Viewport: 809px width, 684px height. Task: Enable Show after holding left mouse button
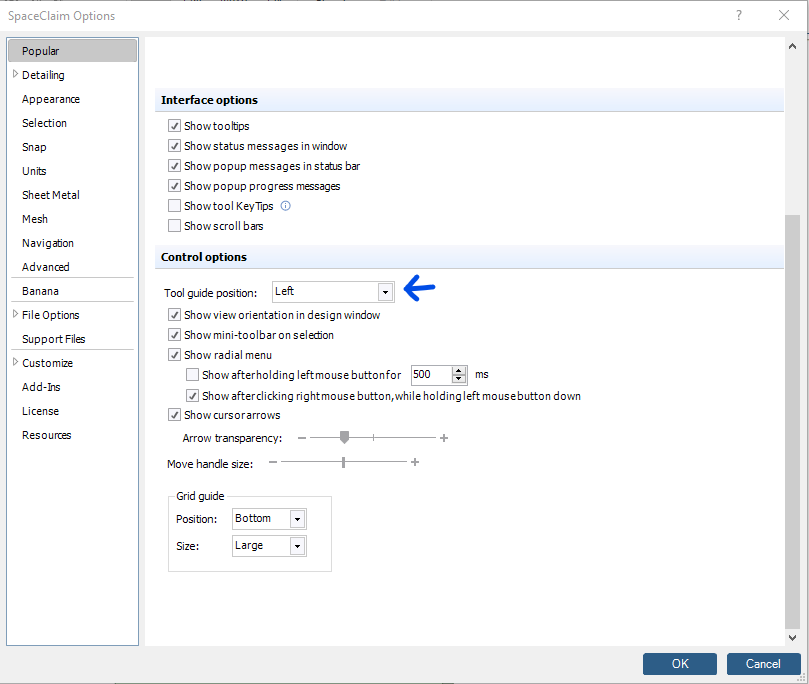coord(192,374)
